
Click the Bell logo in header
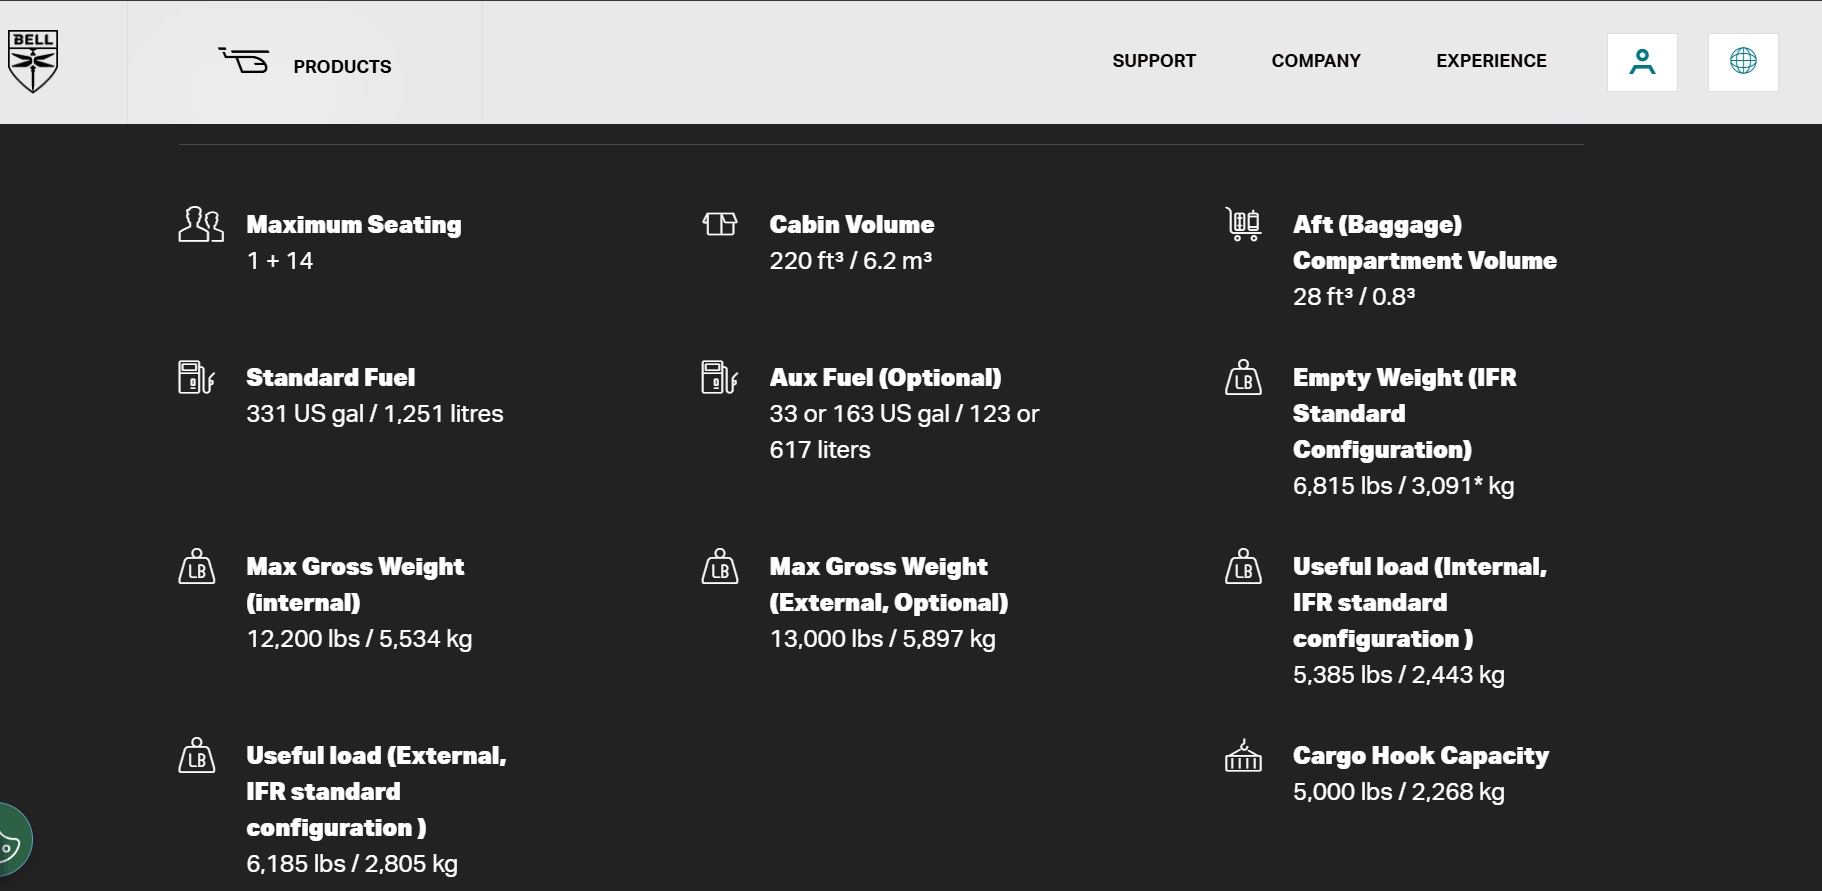pos(33,61)
